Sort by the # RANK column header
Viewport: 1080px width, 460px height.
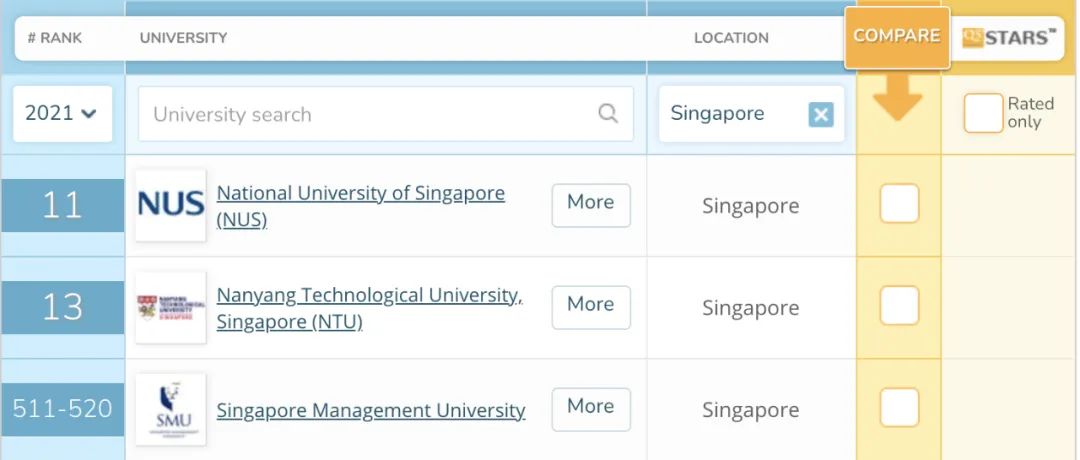pyautogui.click(x=54, y=38)
